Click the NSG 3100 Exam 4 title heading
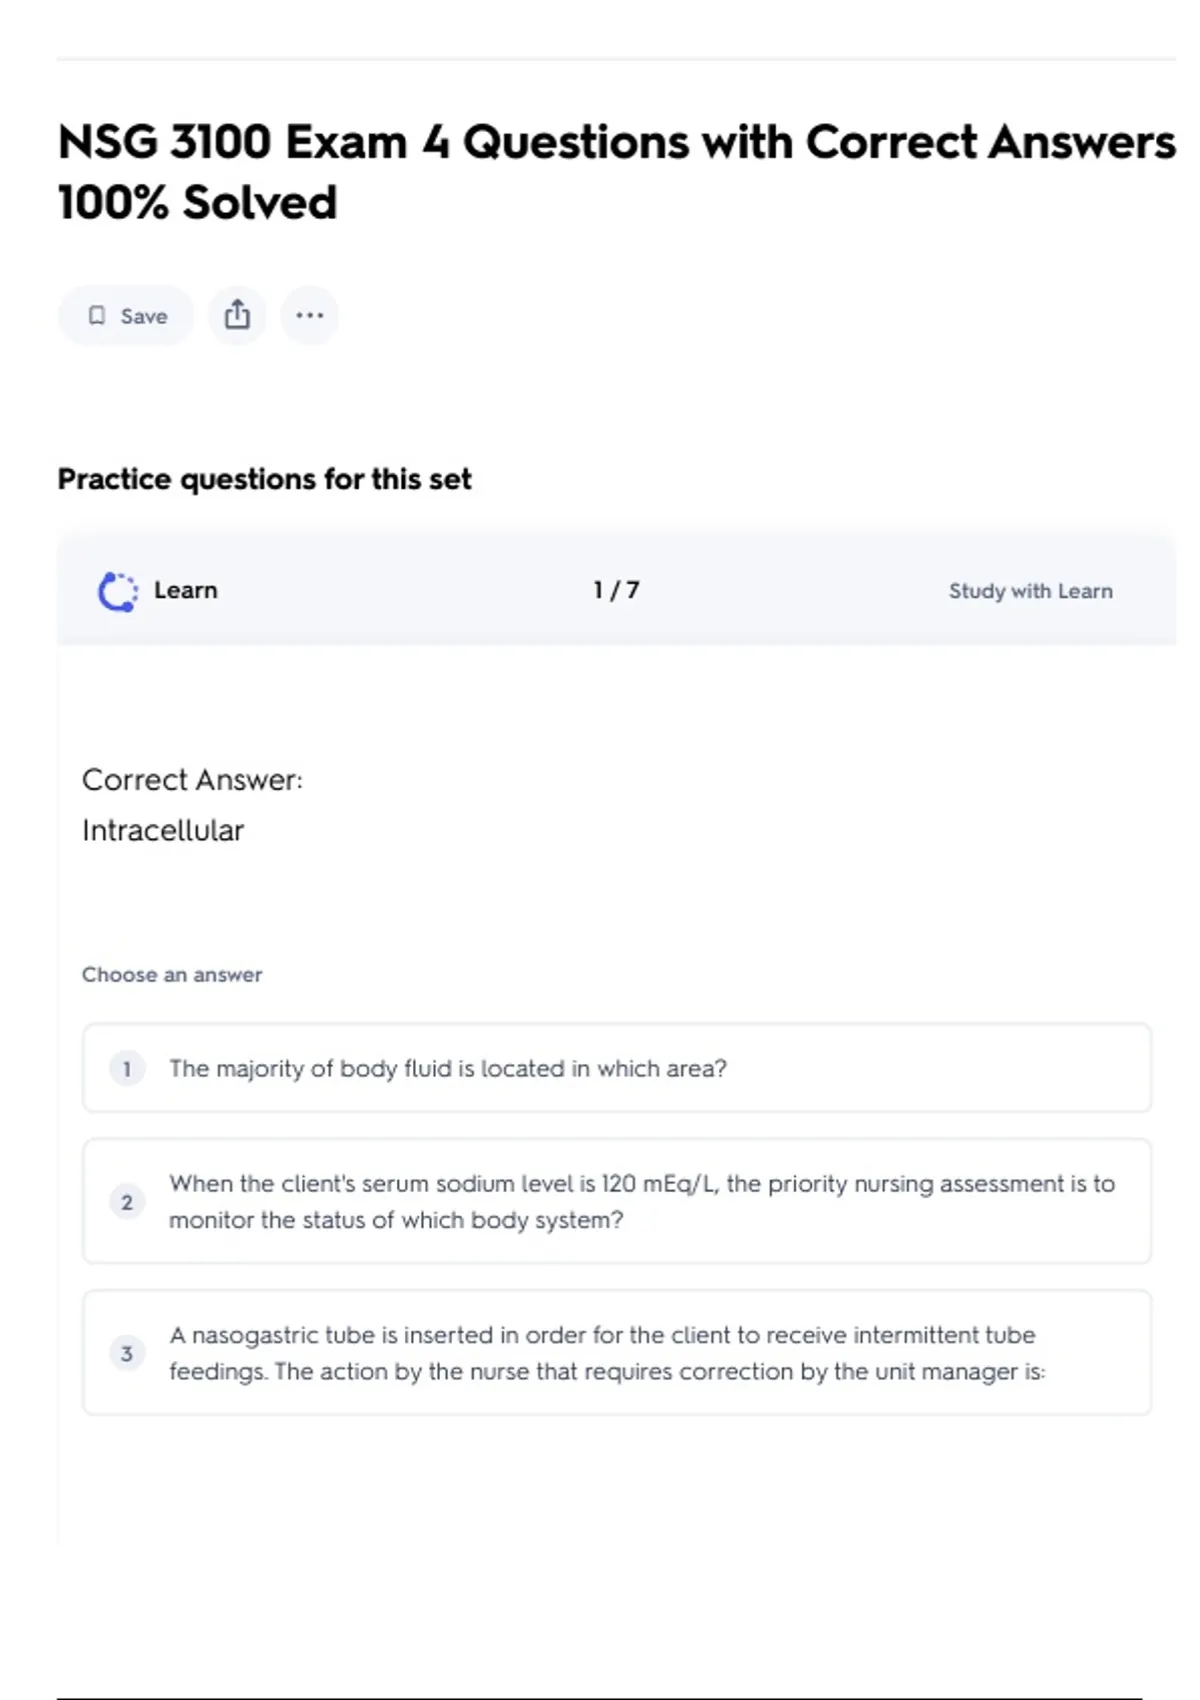This screenshot has height=1700, width=1200. 616,142
